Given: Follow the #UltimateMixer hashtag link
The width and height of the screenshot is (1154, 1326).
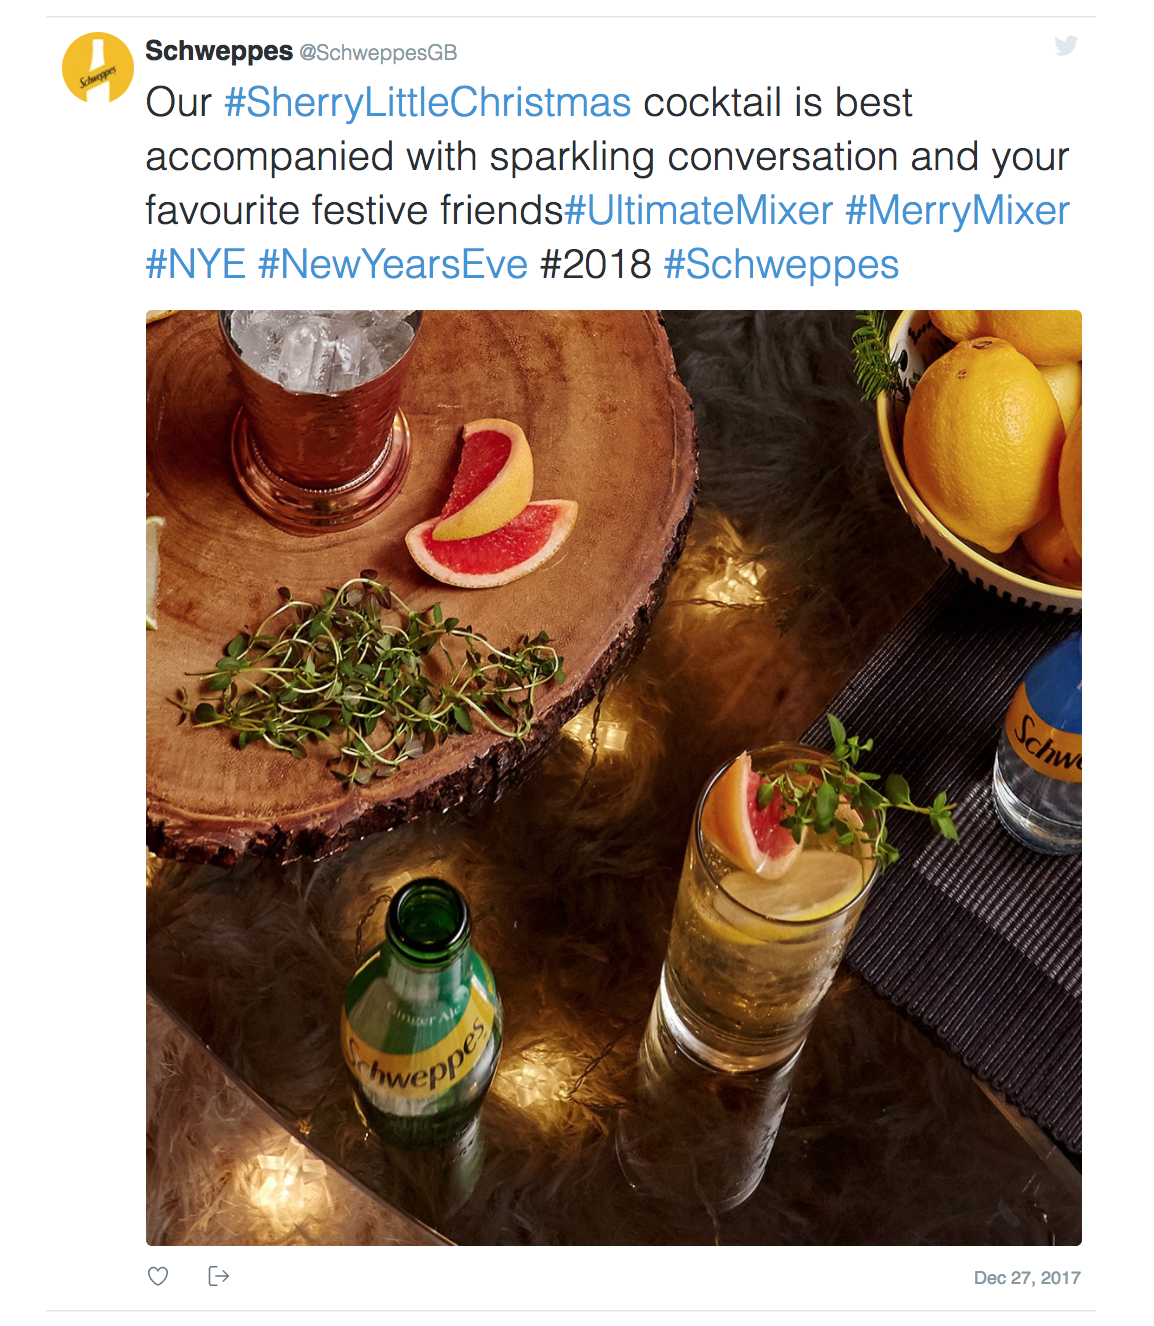Looking at the screenshot, I should coord(699,211).
